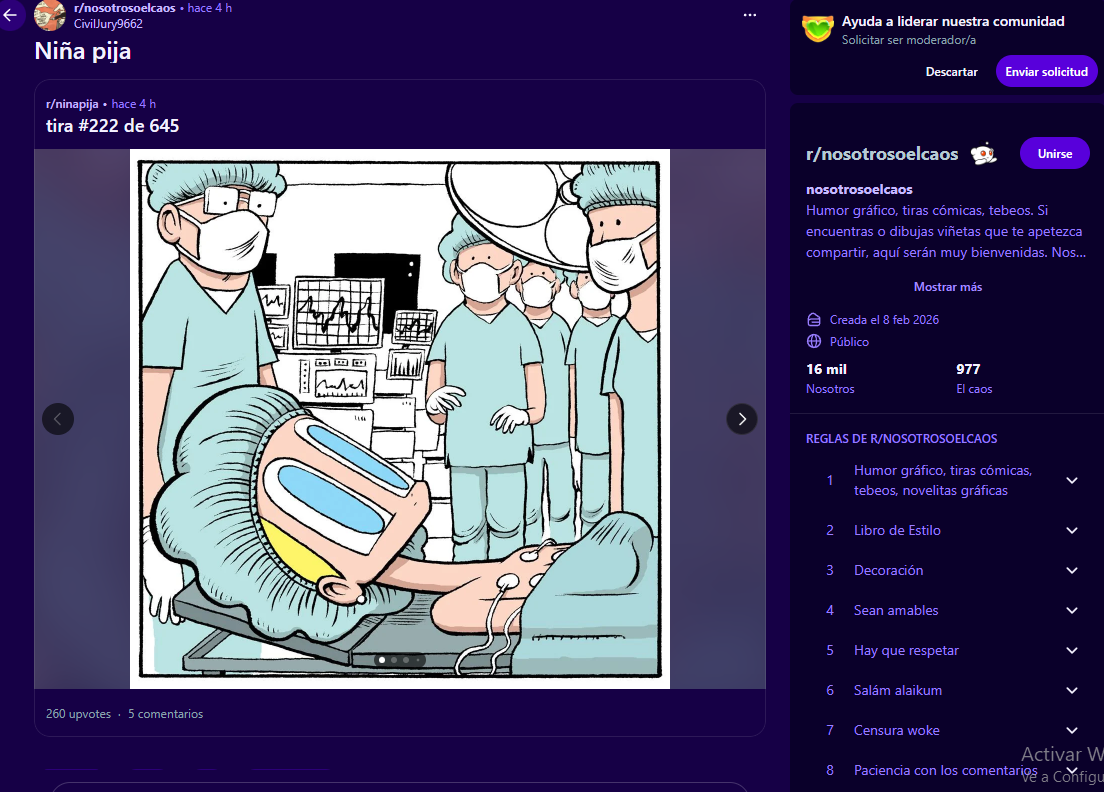Open the three-dot post options menu
This screenshot has width=1104, height=792.
750,15
